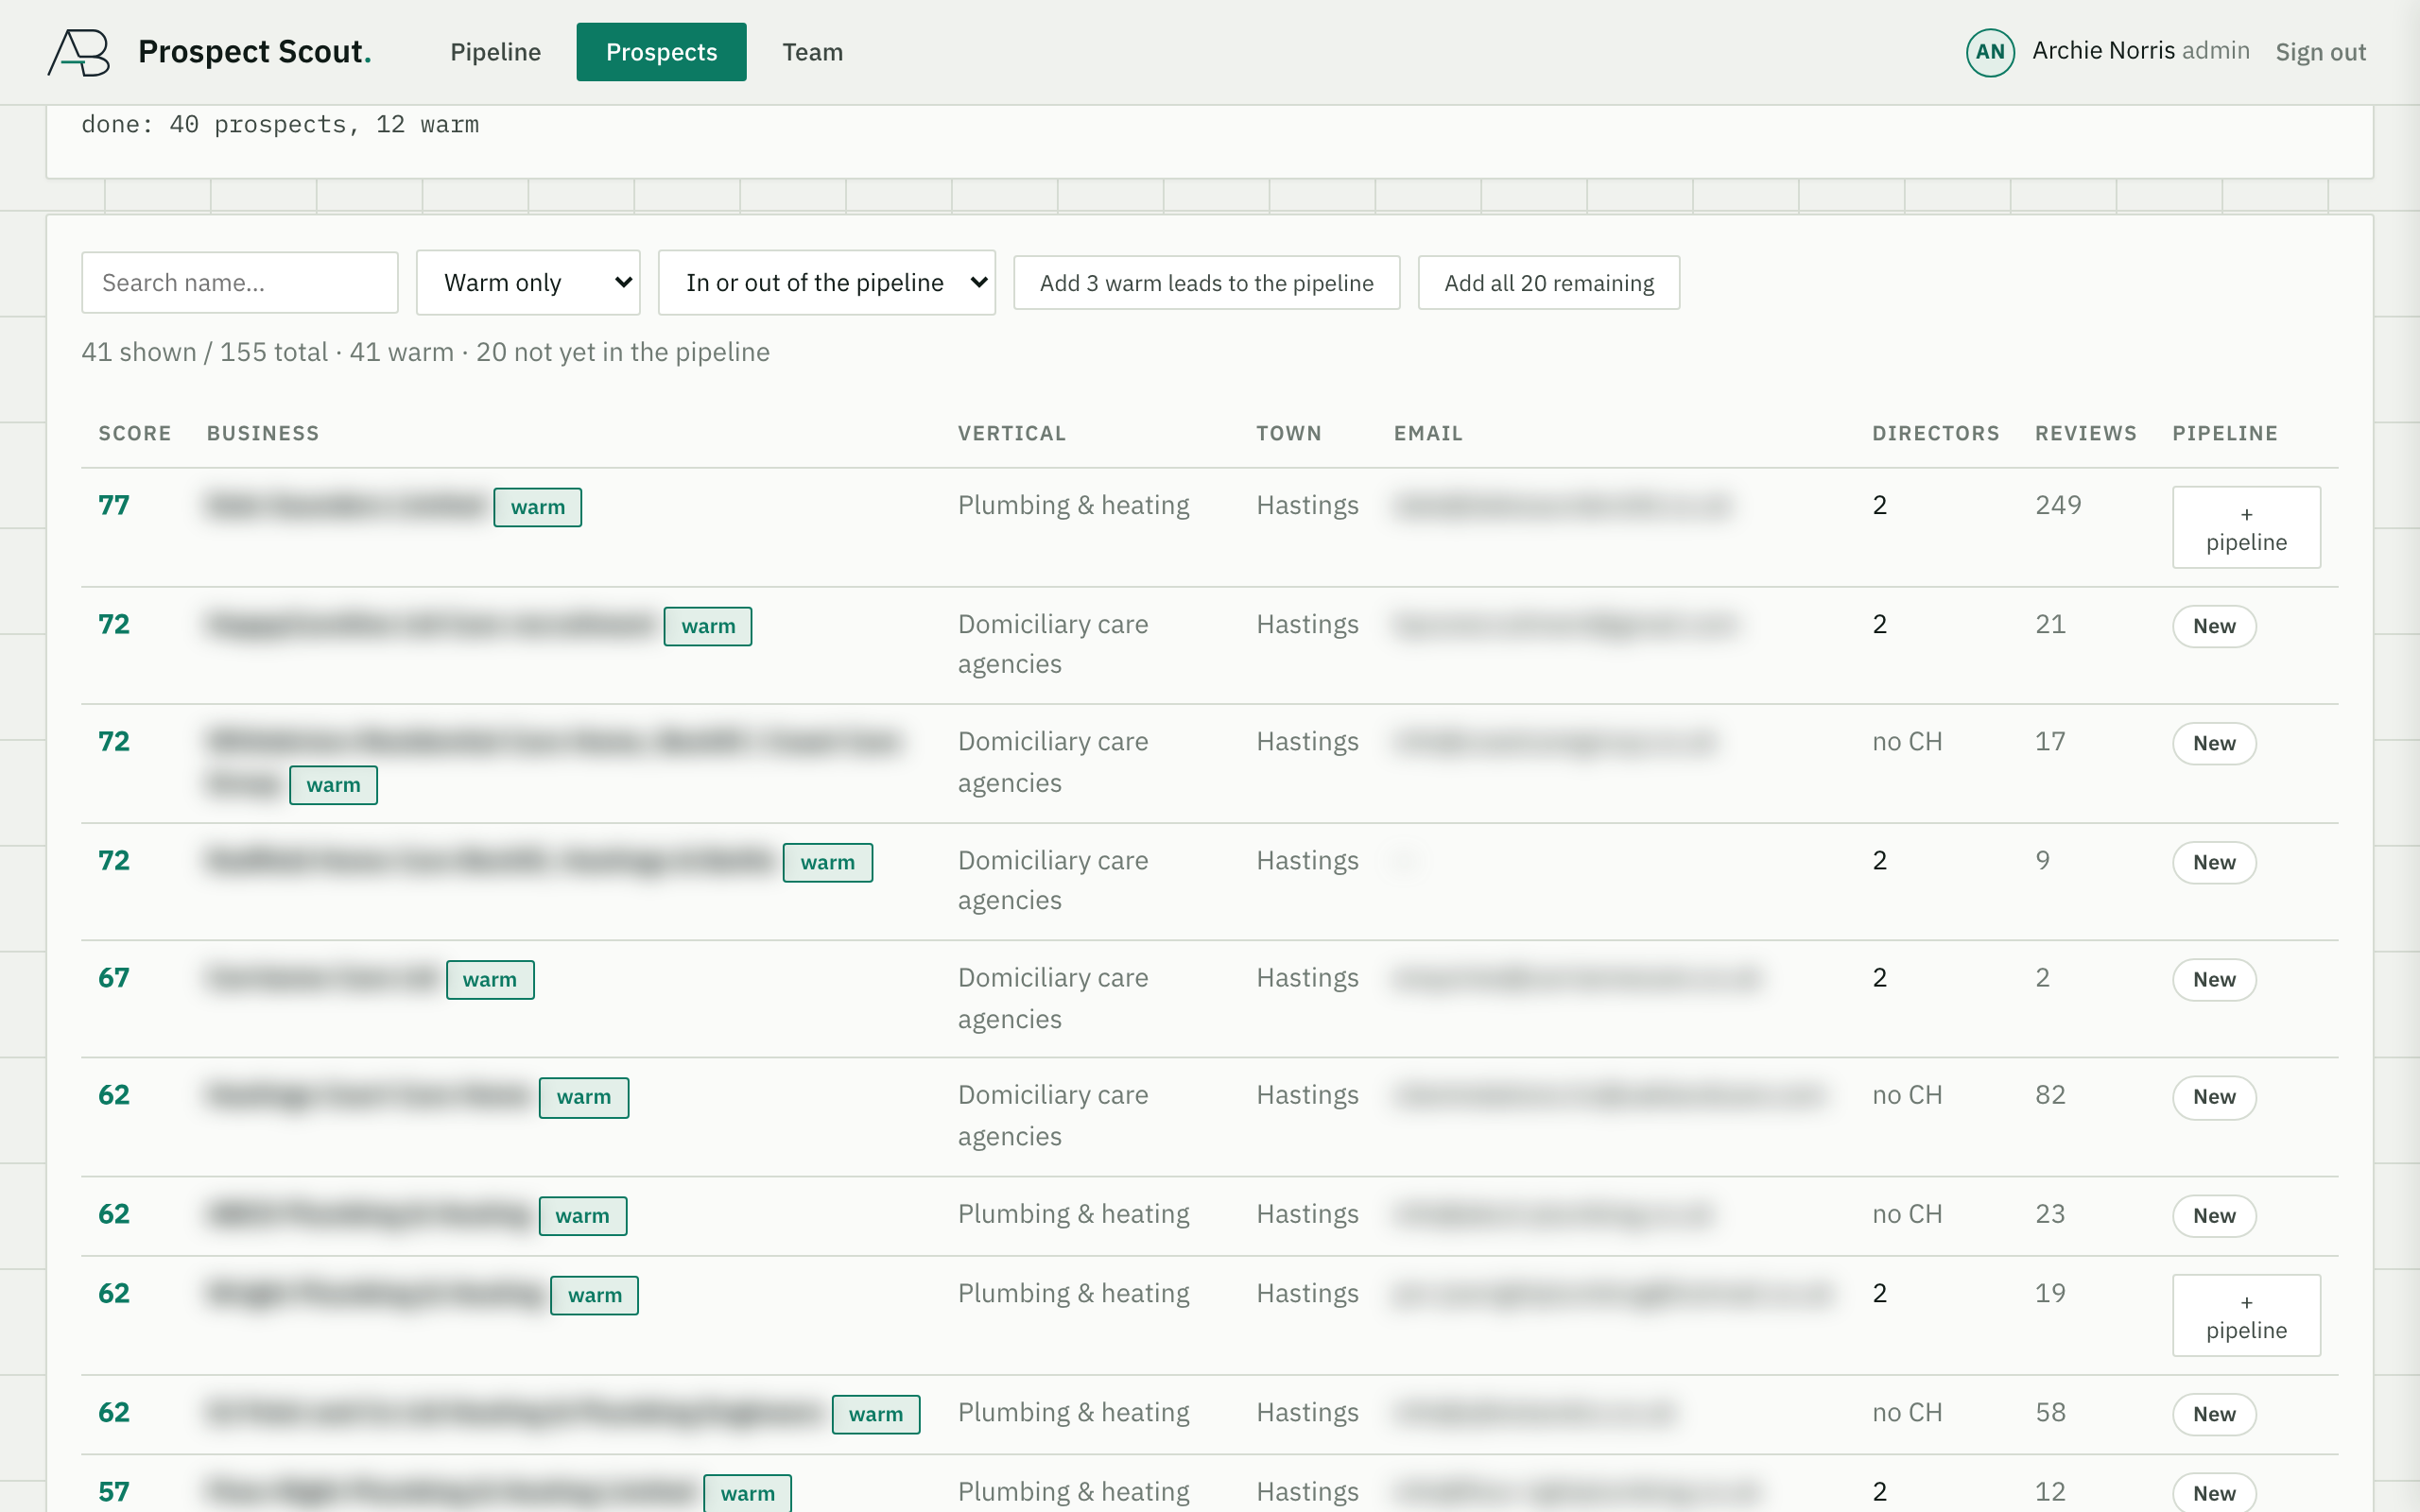Select the Prospects tab

pos(661,52)
